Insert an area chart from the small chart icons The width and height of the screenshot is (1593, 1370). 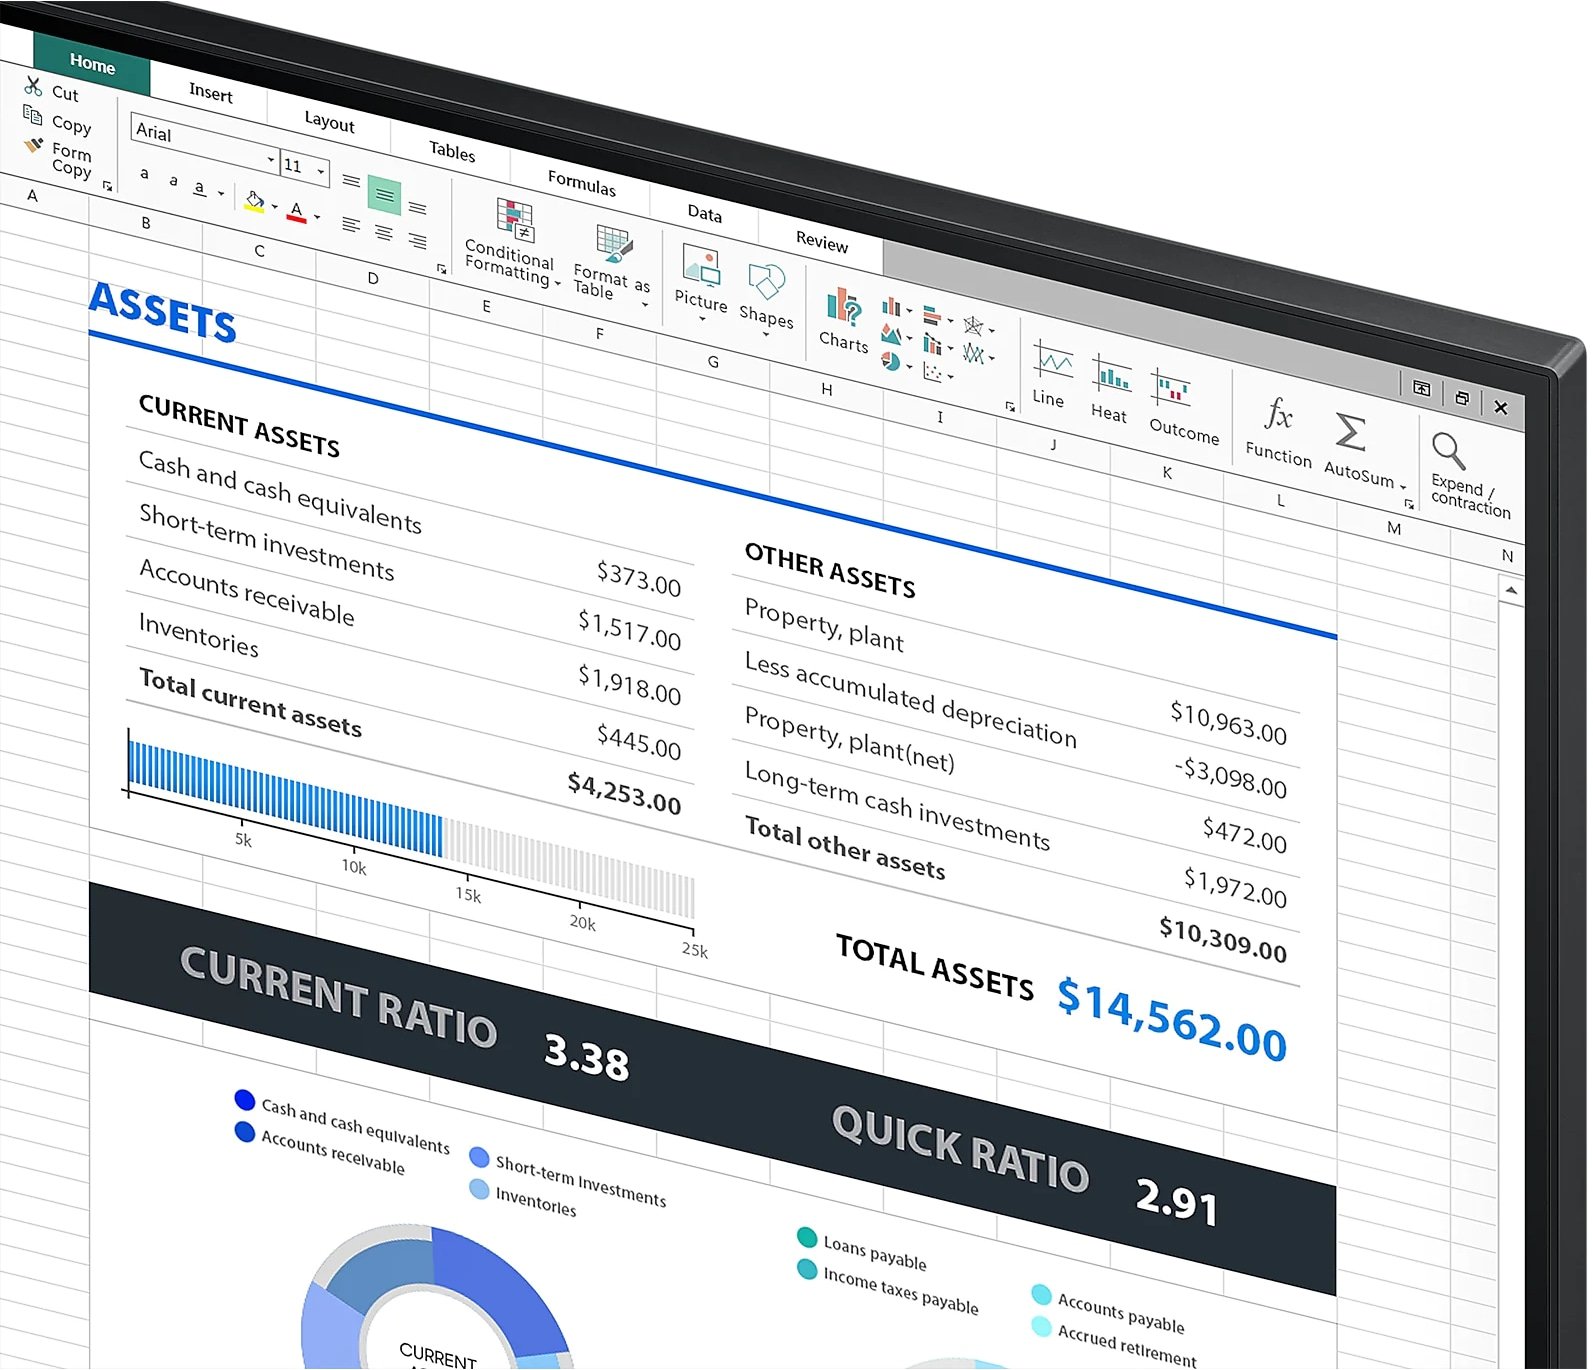pos(891,335)
